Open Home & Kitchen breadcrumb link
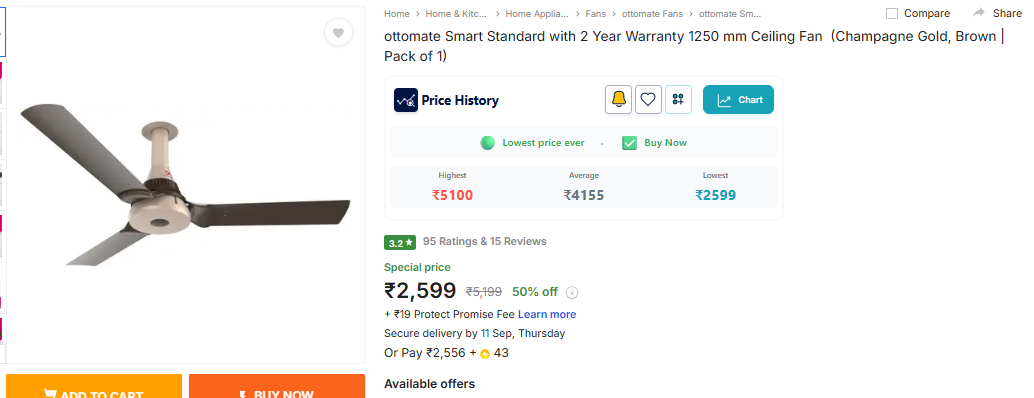The image size is (1034, 398). coord(456,13)
